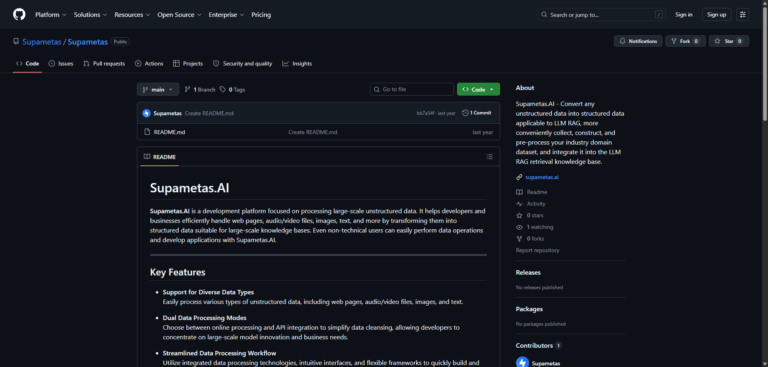This screenshot has height=367, width=768.
Task: Open the Releases heading link
Action: pos(528,272)
